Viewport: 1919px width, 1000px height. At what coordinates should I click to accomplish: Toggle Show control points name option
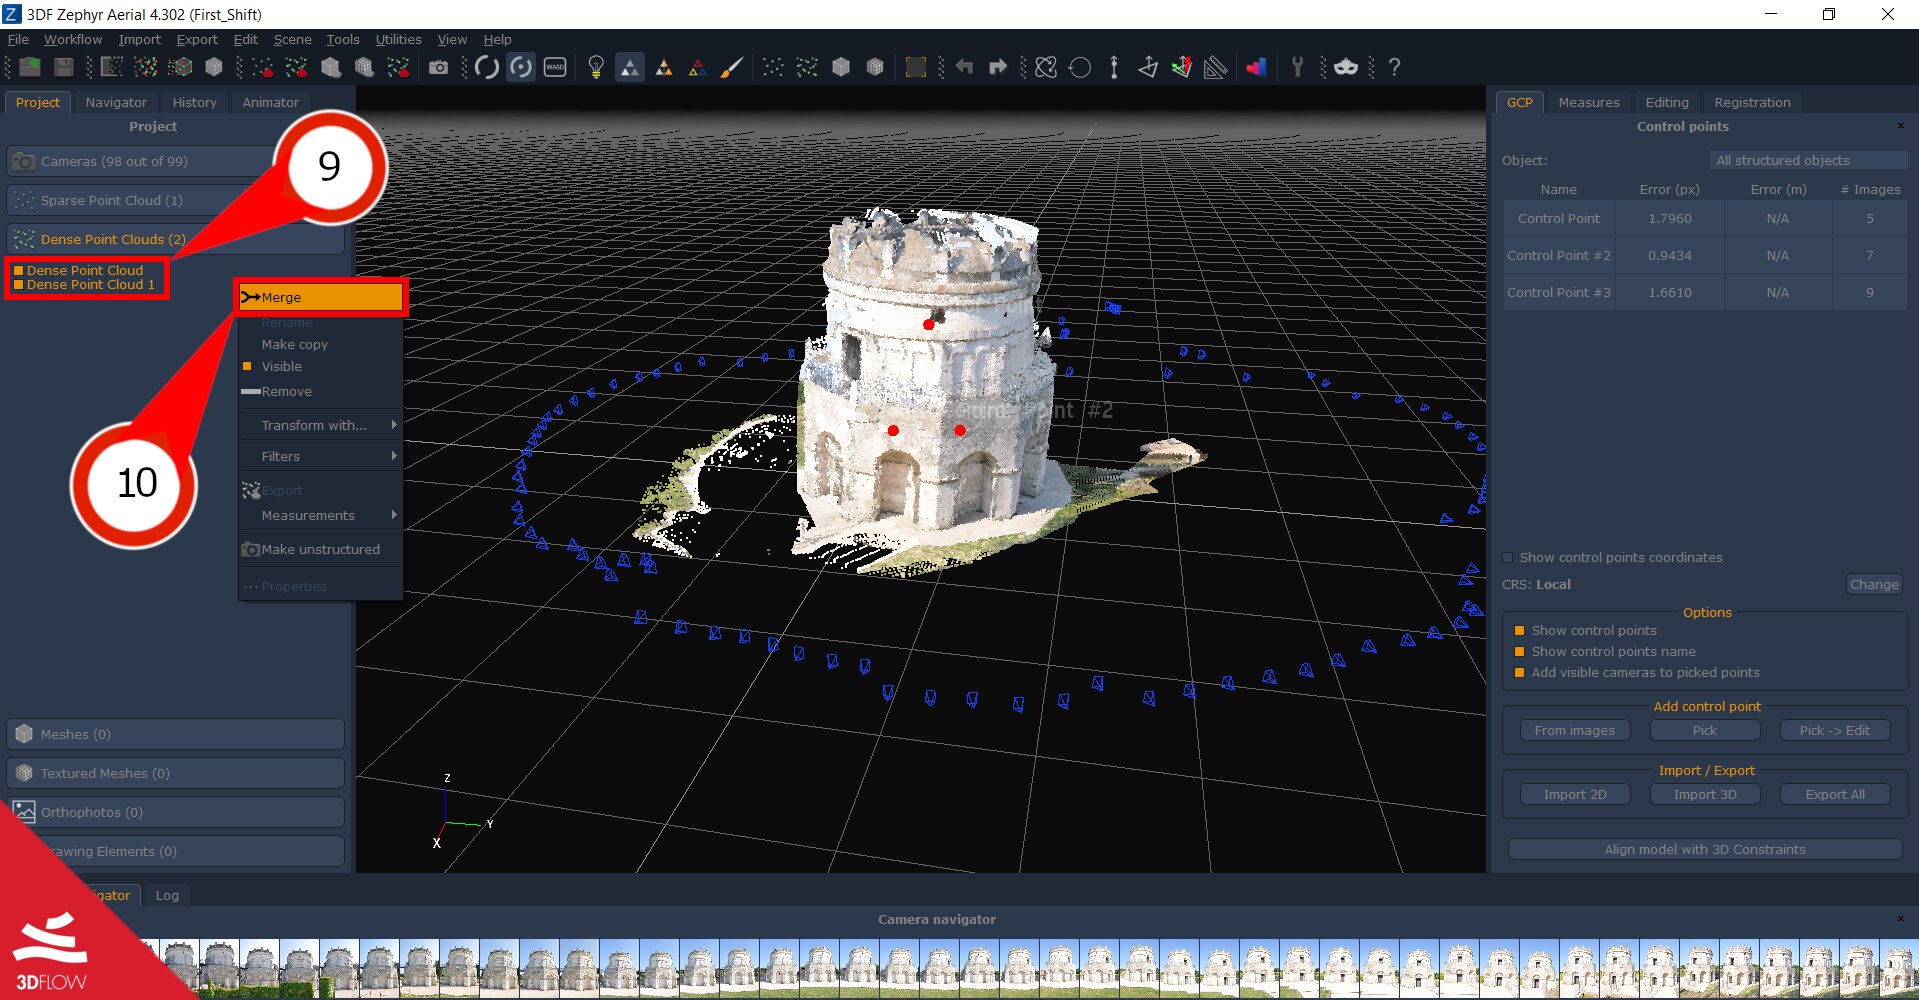[1519, 652]
